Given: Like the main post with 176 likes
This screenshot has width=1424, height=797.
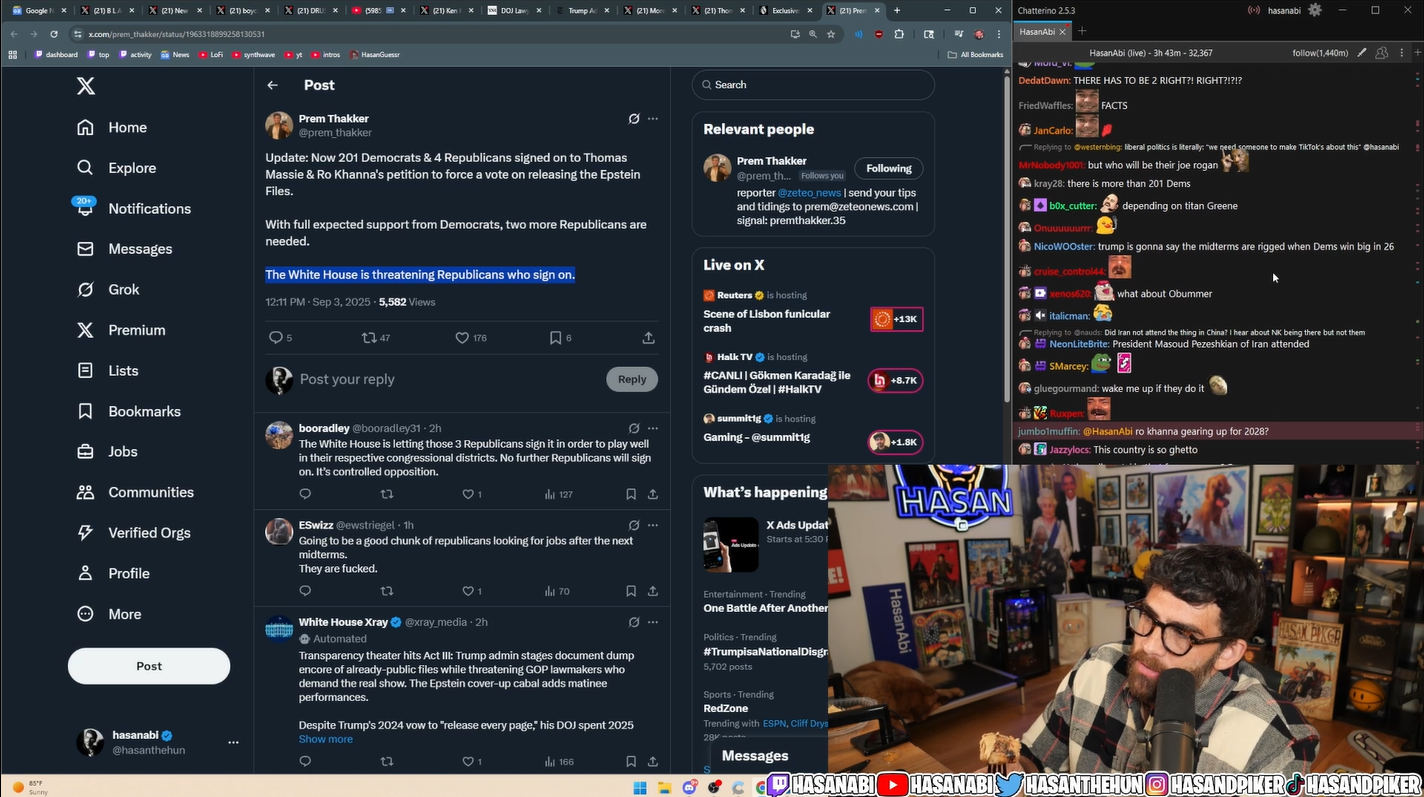Looking at the screenshot, I should point(462,338).
